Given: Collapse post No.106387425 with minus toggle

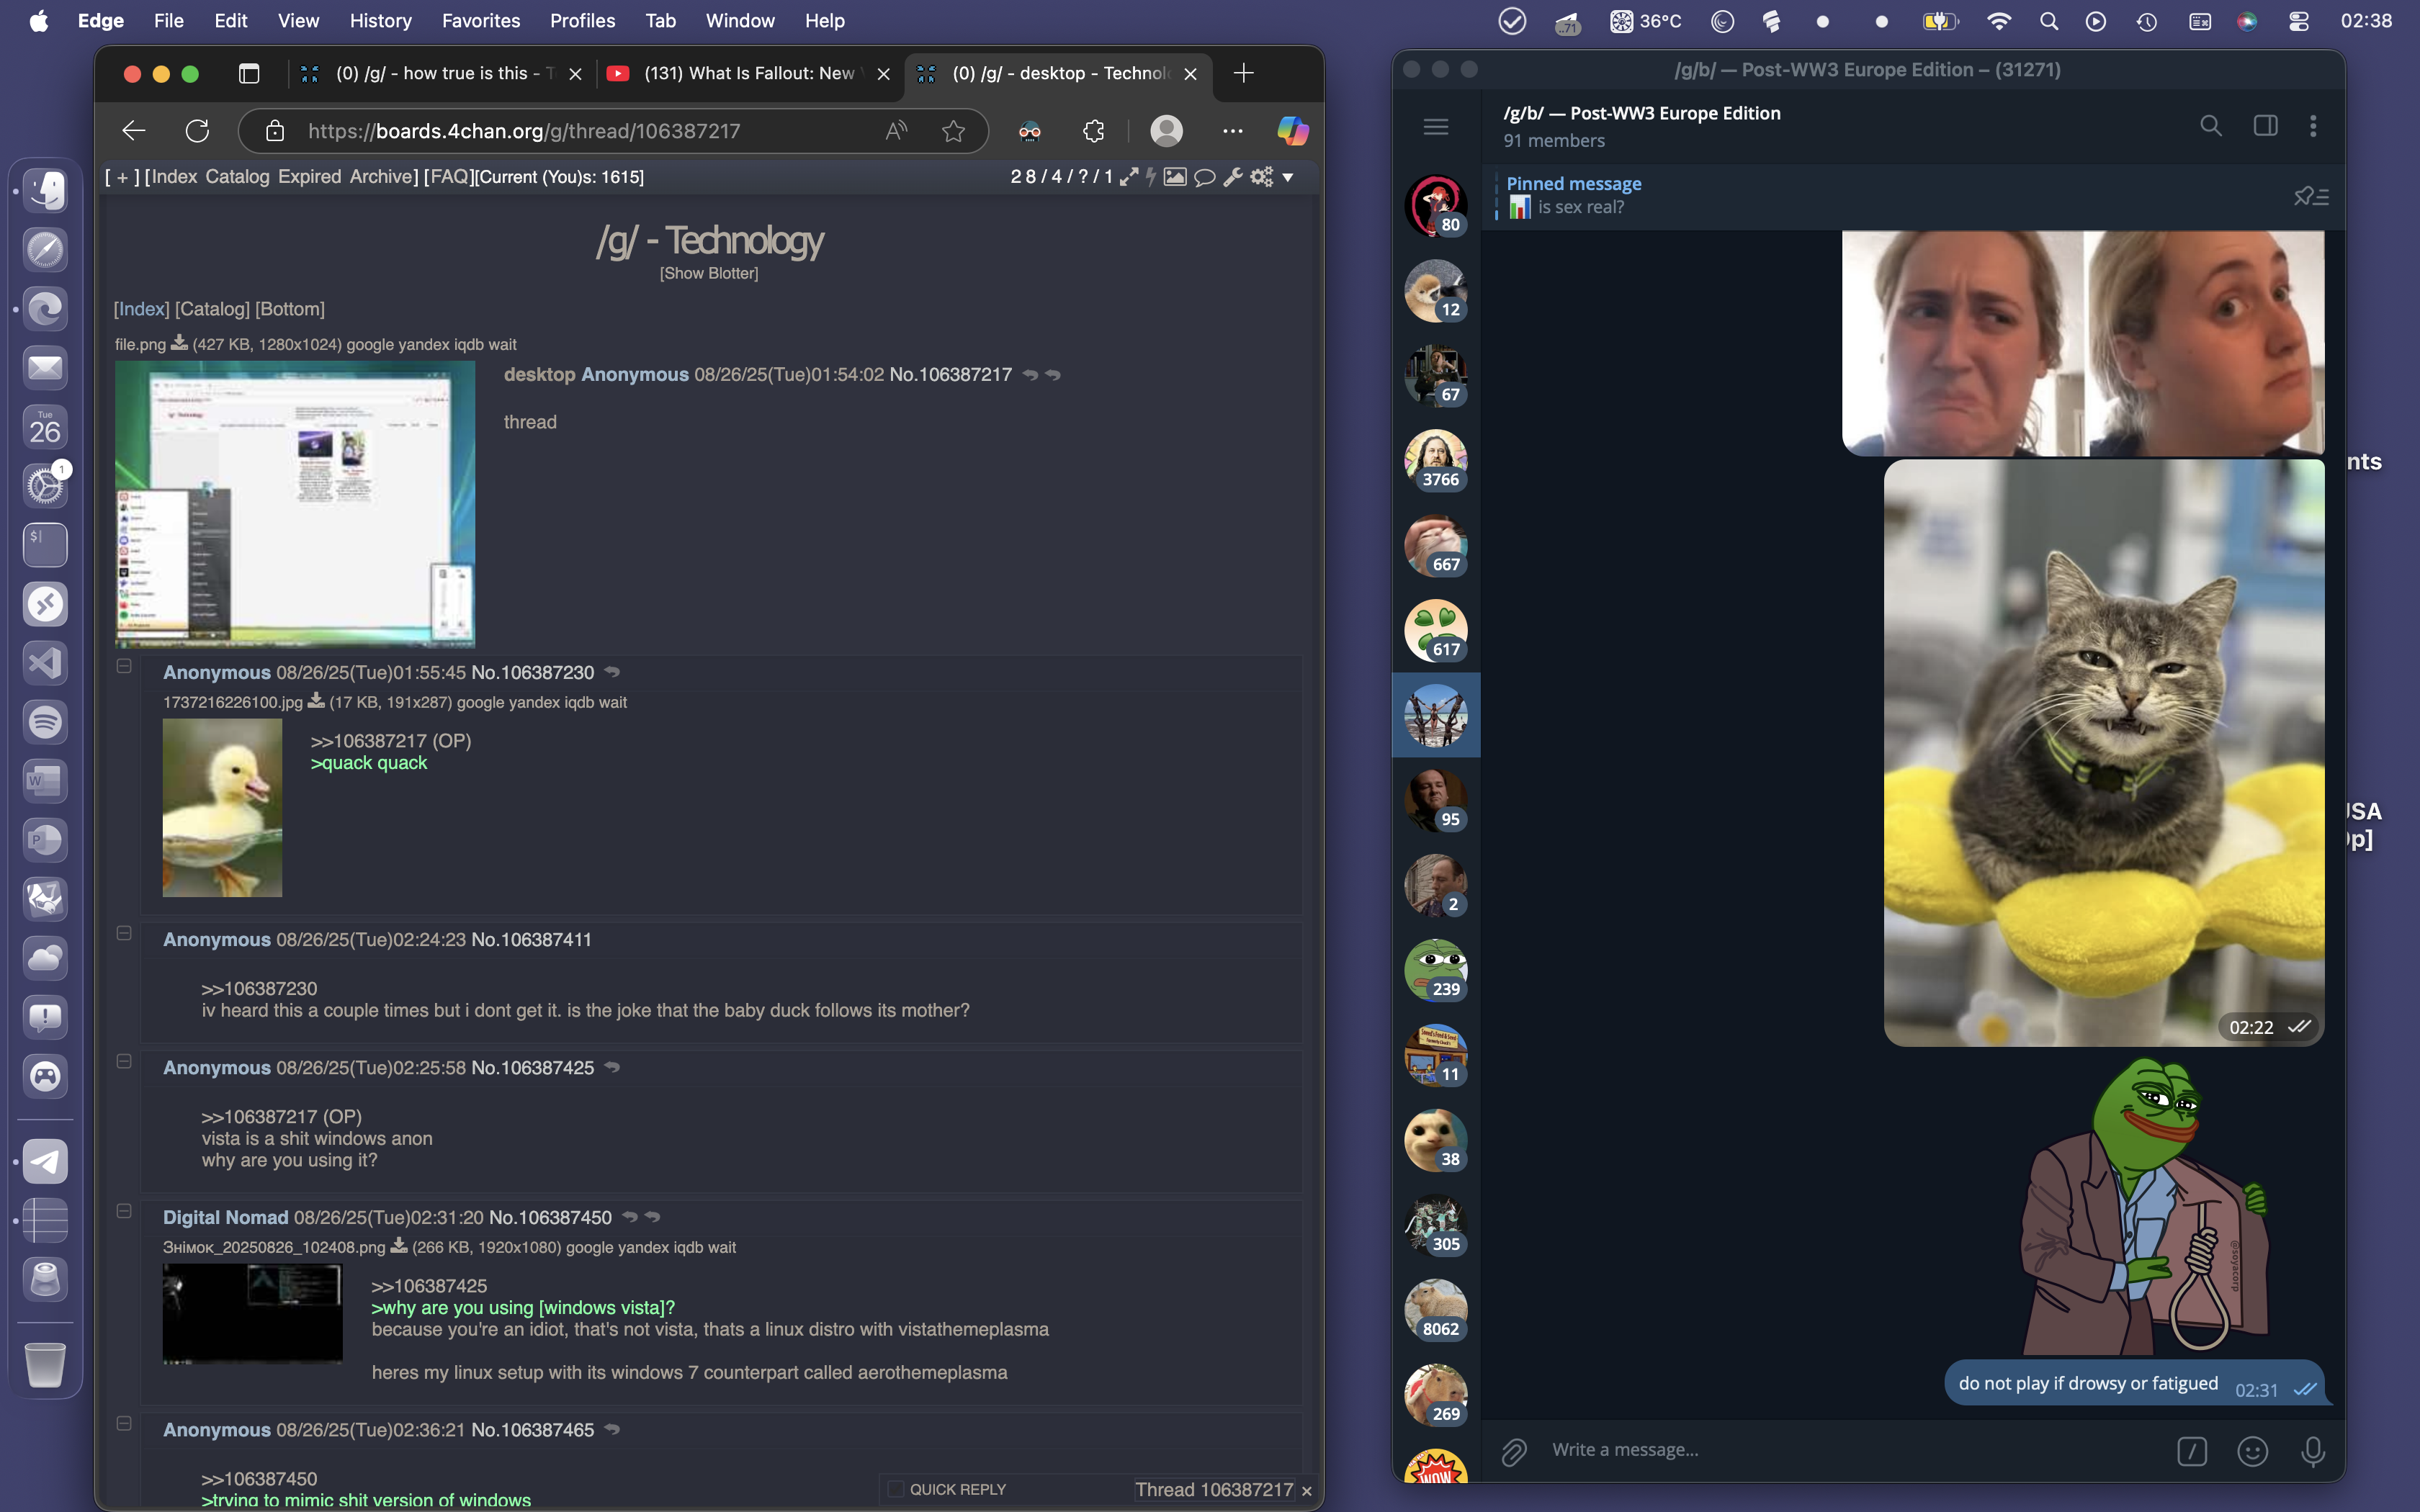Looking at the screenshot, I should click(124, 1061).
